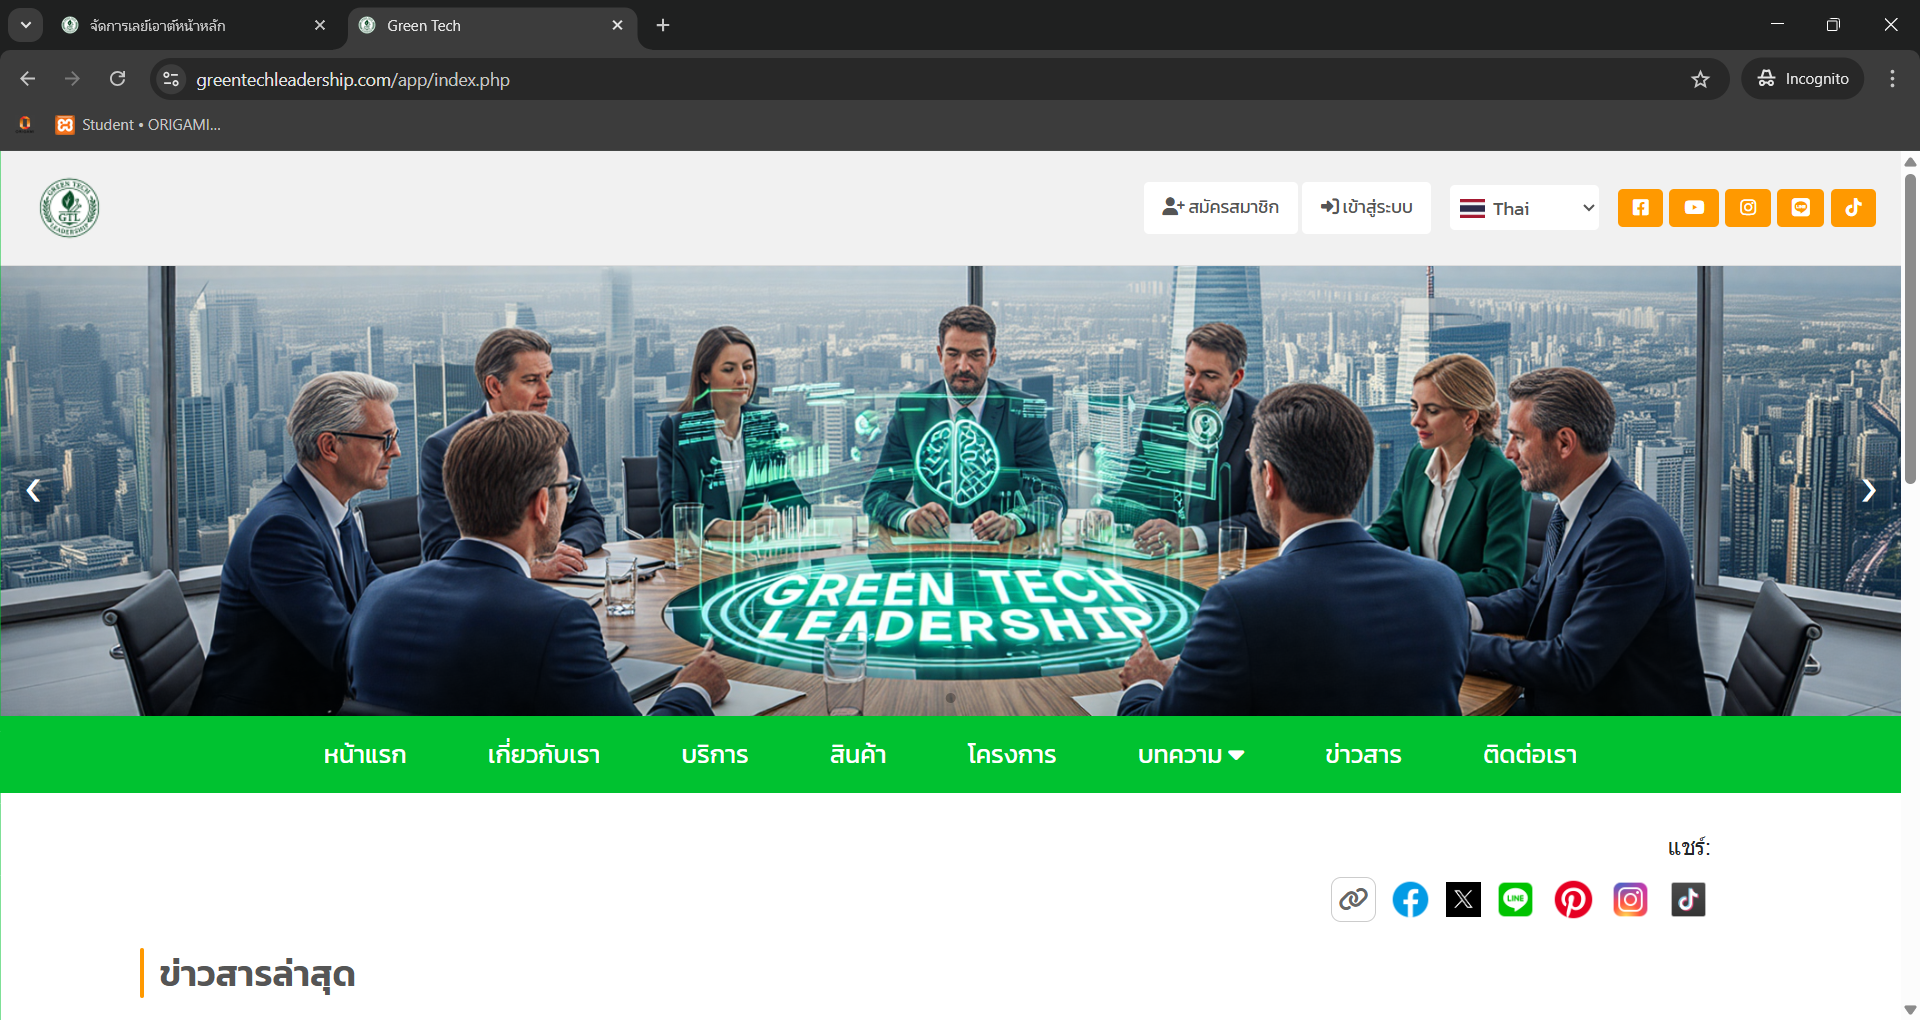Share page via blue Facebook share icon
The height and width of the screenshot is (1020, 1920).
pyautogui.click(x=1410, y=899)
